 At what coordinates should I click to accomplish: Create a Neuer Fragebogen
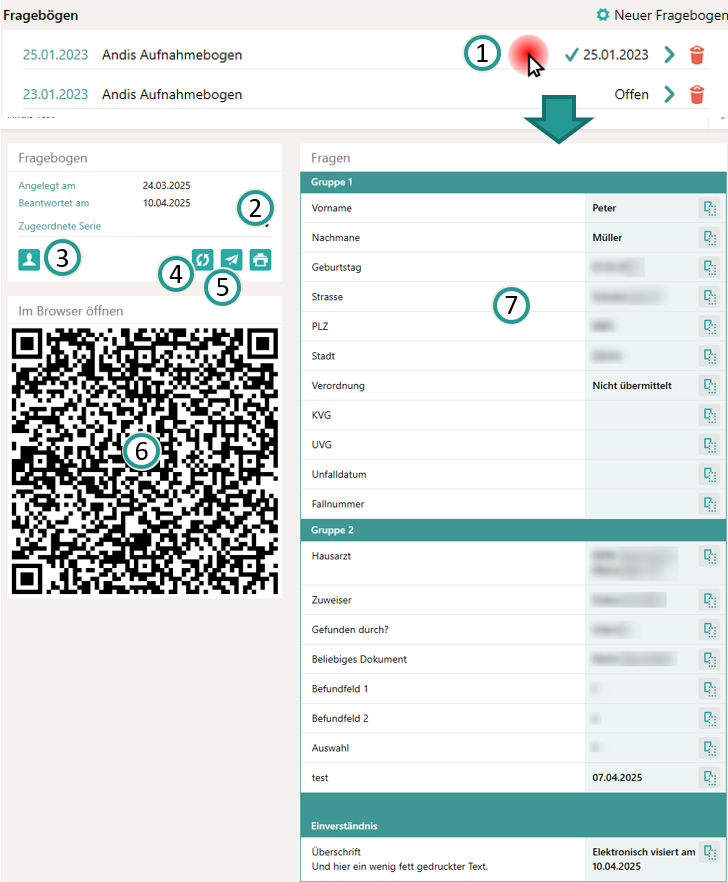pos(670,15)
